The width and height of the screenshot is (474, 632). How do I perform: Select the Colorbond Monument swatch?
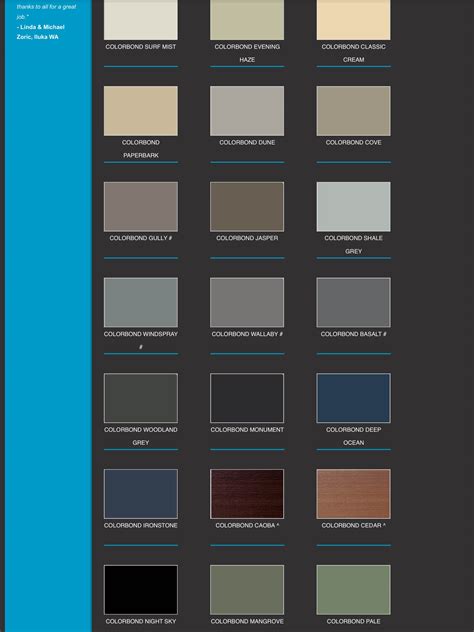click(247, 398)
